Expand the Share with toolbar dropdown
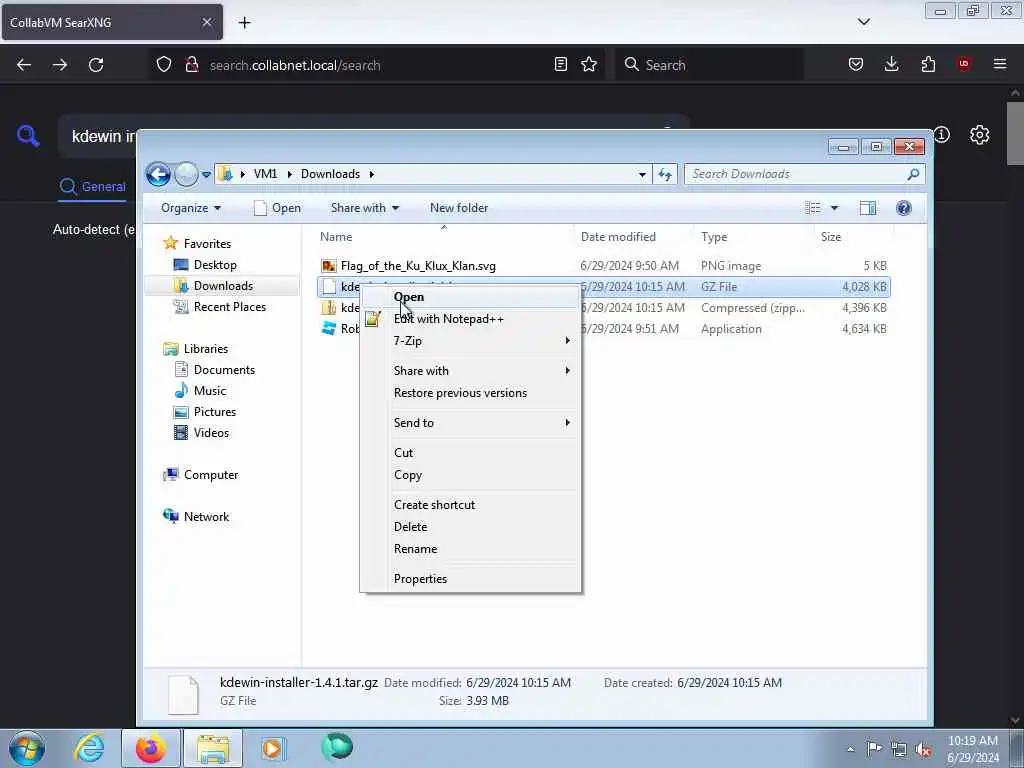The image size is (1024, 768). [x=364, y=208]
